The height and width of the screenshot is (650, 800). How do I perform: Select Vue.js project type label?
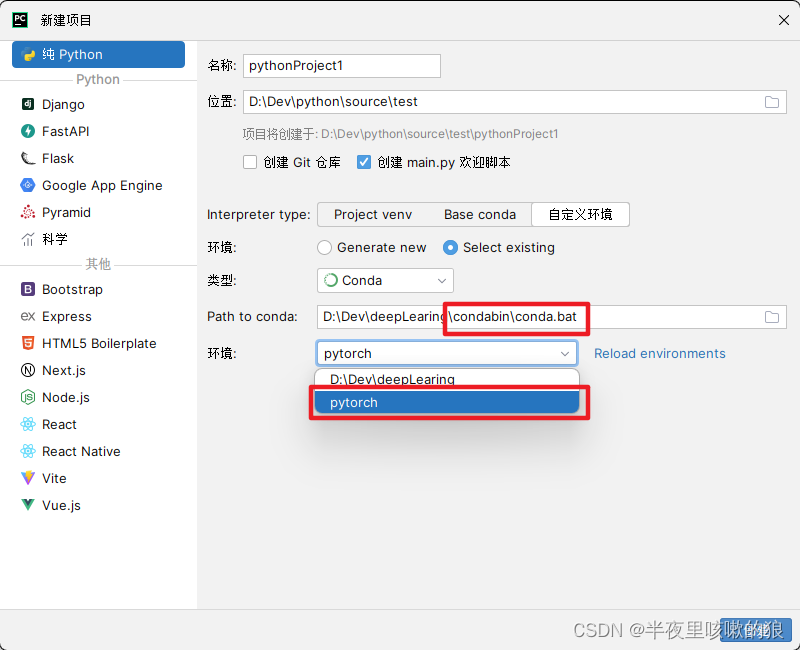click(61, 505)
